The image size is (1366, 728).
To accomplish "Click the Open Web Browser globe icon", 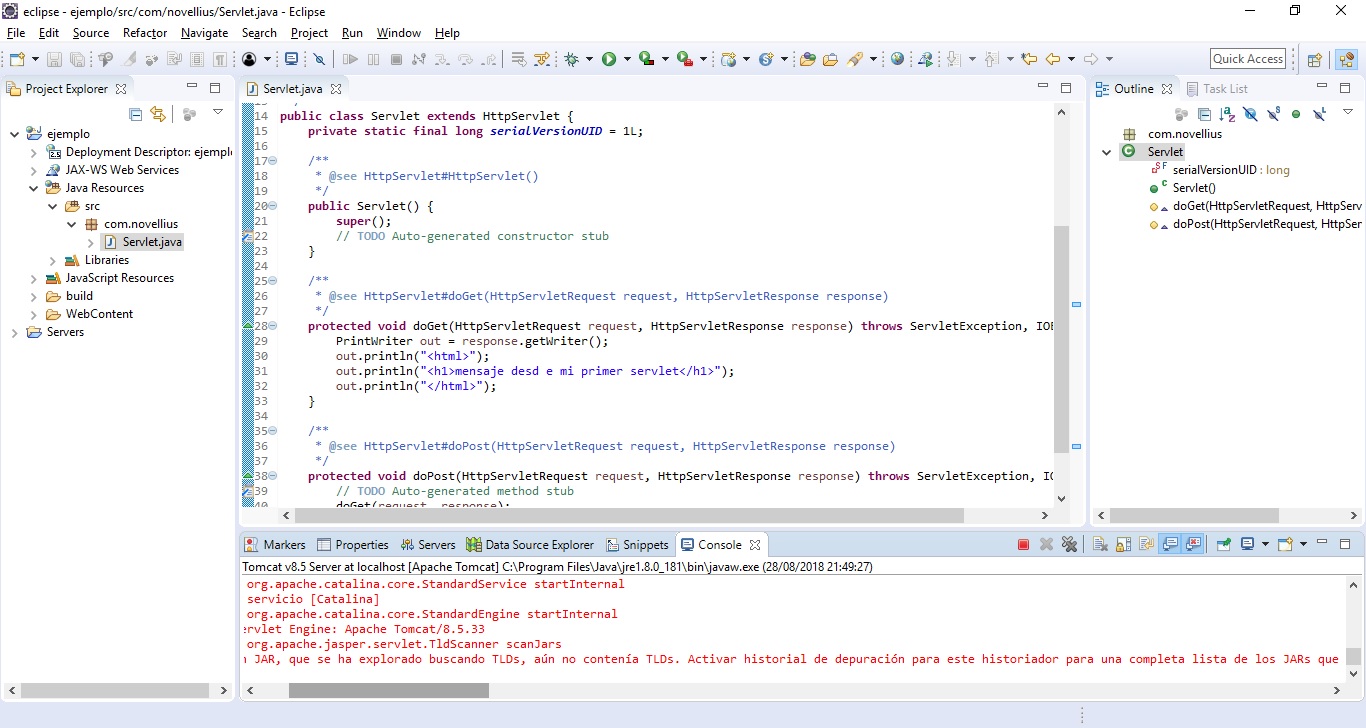I will 897,59.
